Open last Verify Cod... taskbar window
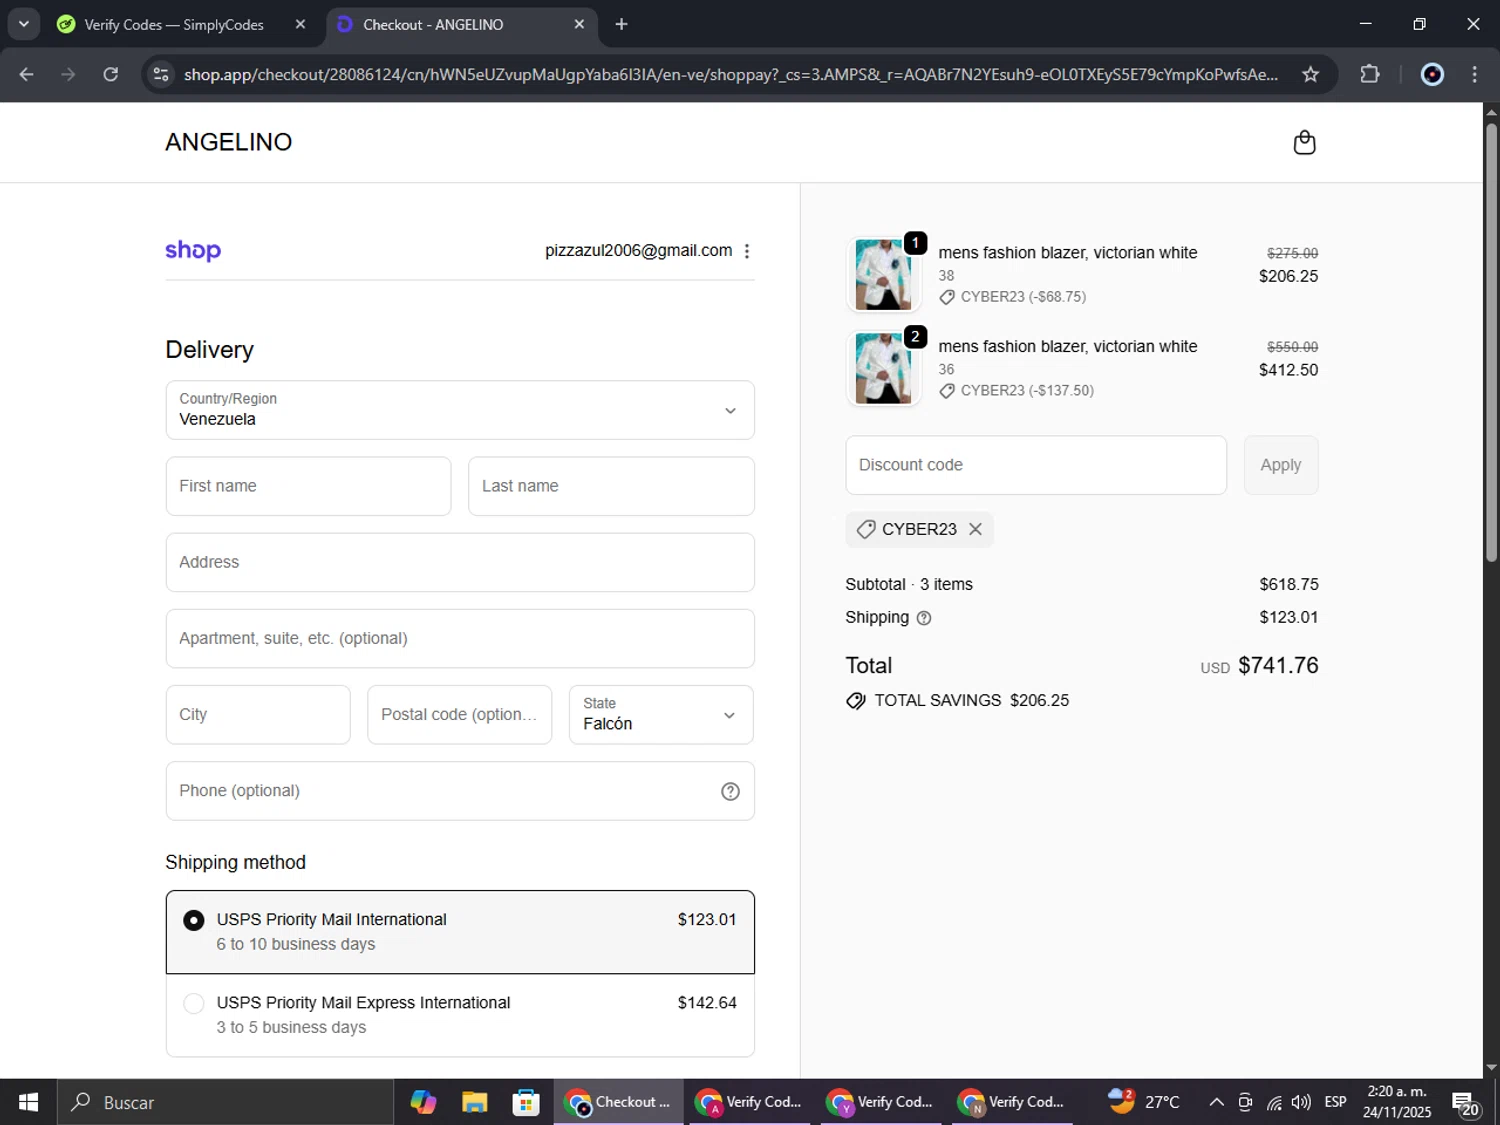Image resolution: width=1500 pixels, height=1125 pixels. tap(1012, 1102)
